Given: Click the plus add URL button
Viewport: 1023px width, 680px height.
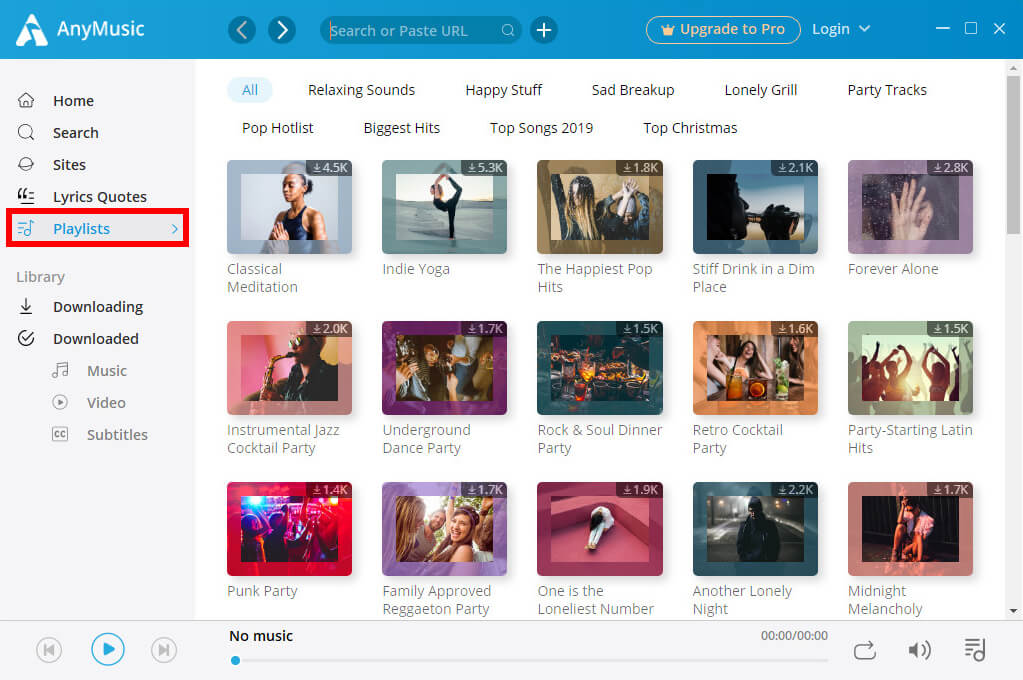Looking at the screenshot, I should click(543, 30).
